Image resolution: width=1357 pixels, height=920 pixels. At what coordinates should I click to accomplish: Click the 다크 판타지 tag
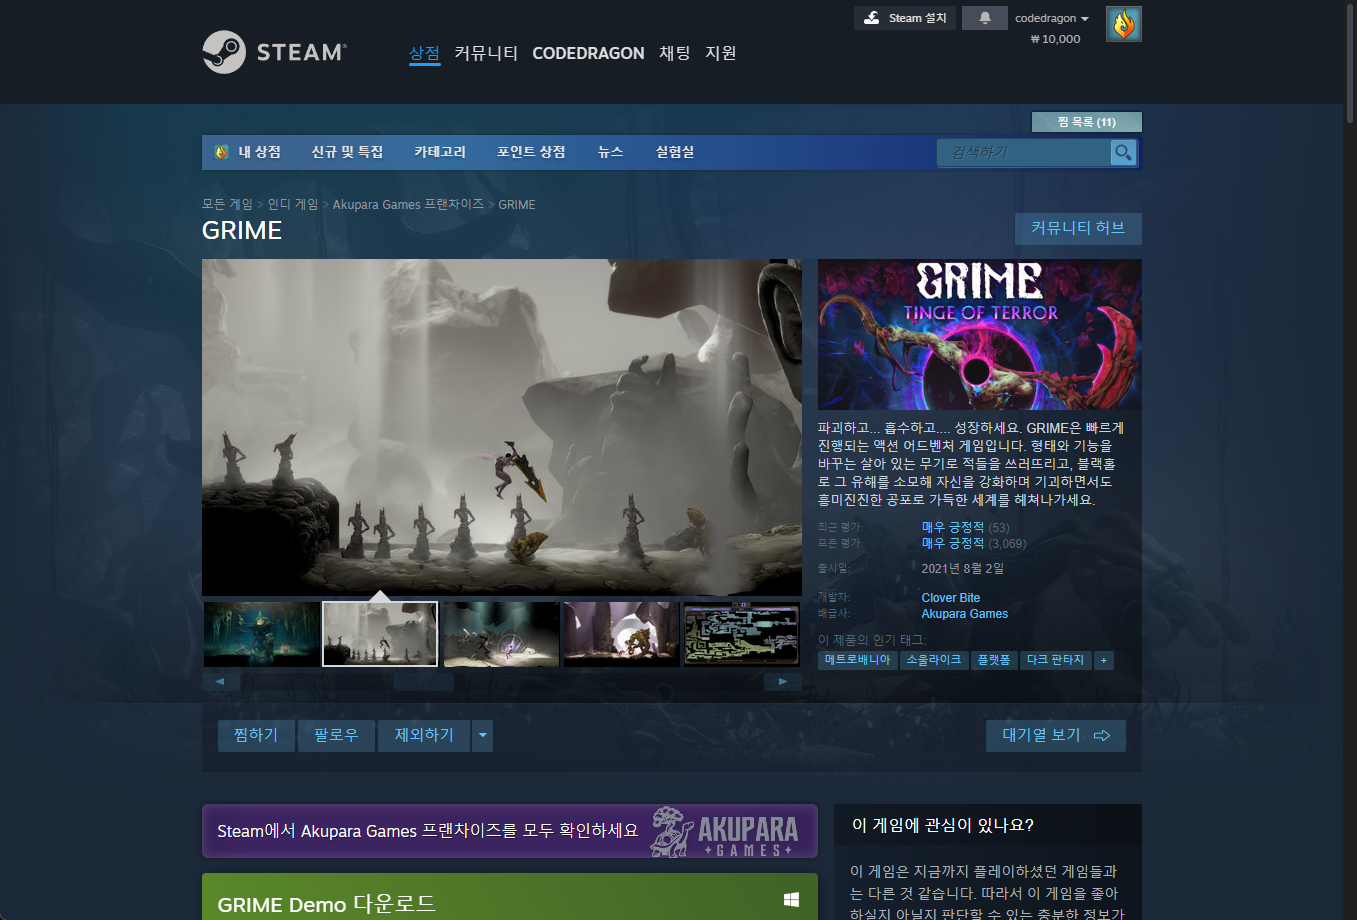[x=1056, y=660]
